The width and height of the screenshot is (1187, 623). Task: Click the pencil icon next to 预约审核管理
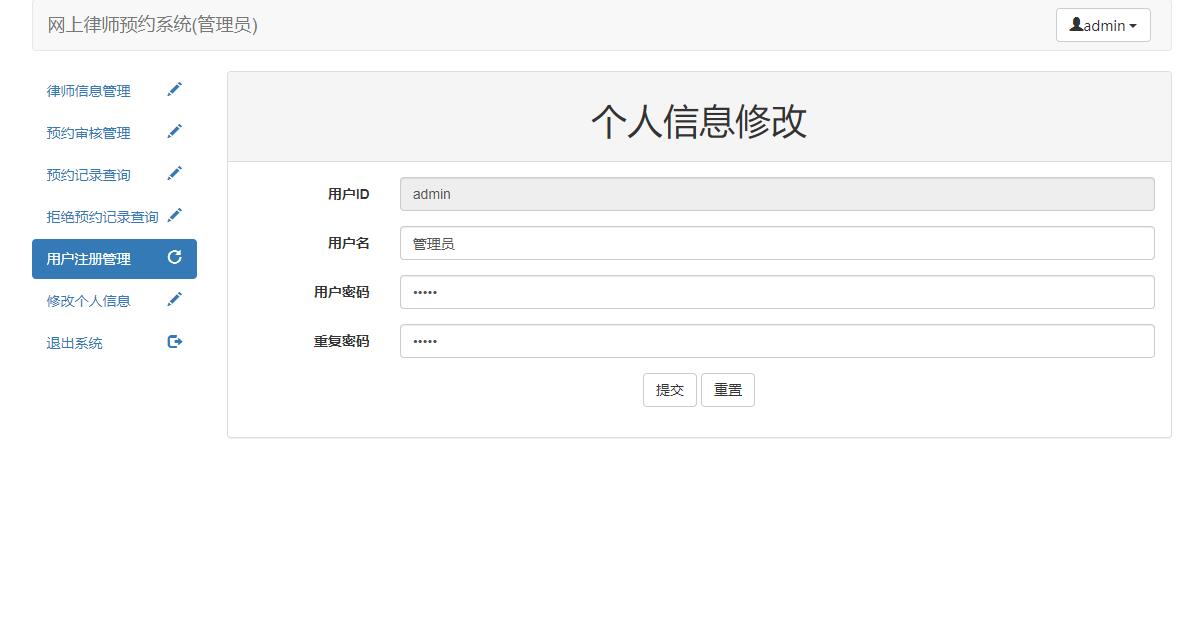[x=175, y=131]
